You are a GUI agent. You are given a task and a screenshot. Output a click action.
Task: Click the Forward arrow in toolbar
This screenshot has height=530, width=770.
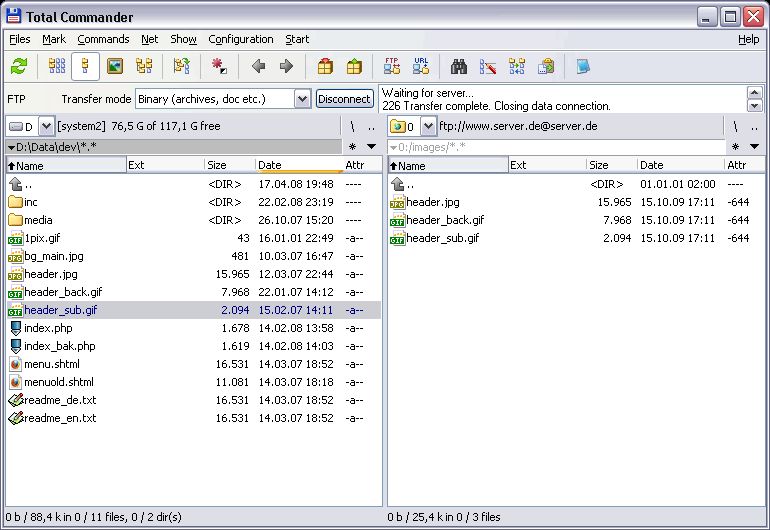click(286, 67)
